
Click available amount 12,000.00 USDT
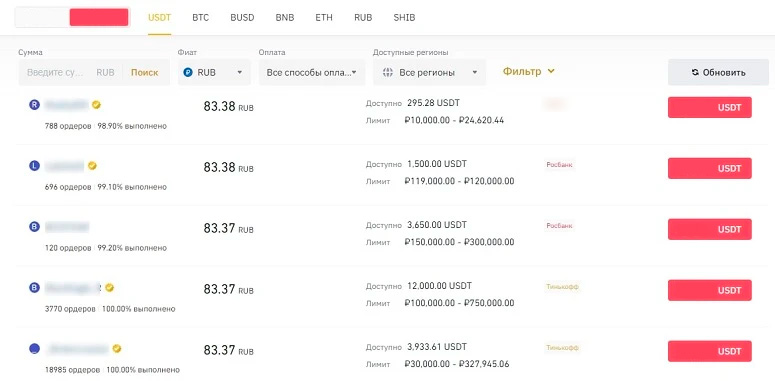[439, 286]
